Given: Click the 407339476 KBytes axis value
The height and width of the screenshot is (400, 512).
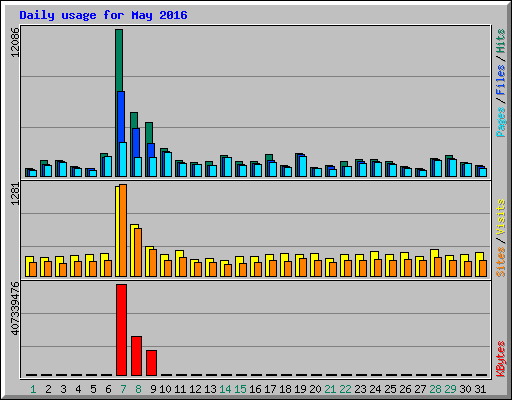Looking at the screenshot, I should click(x=15, y=308).
